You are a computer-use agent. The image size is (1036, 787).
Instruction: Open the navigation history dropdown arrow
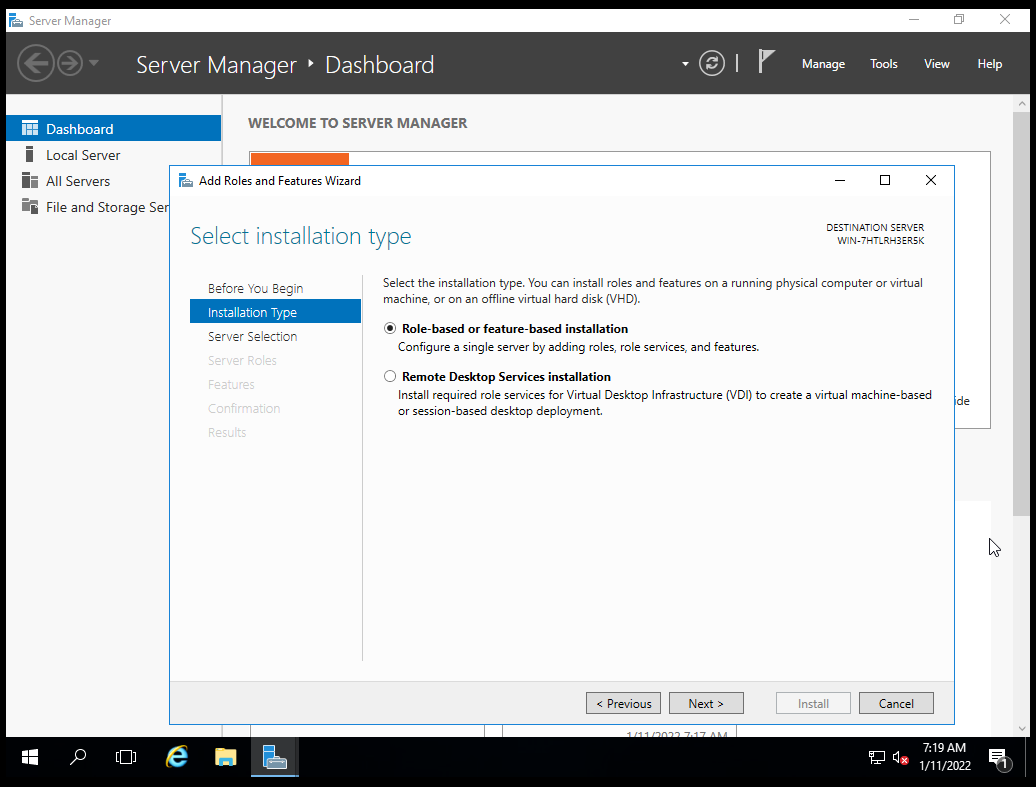pos(94,63)
